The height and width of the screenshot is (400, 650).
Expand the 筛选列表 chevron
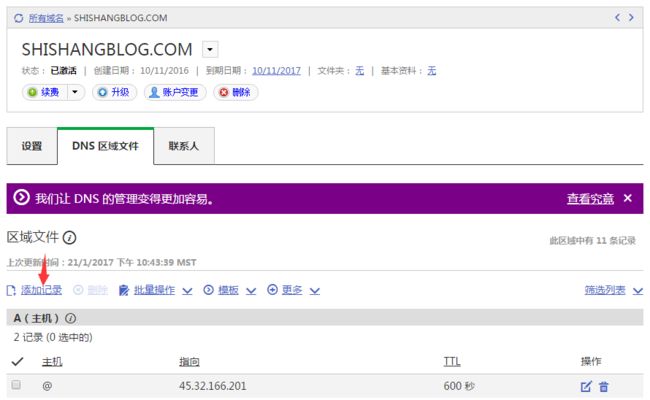638,291
